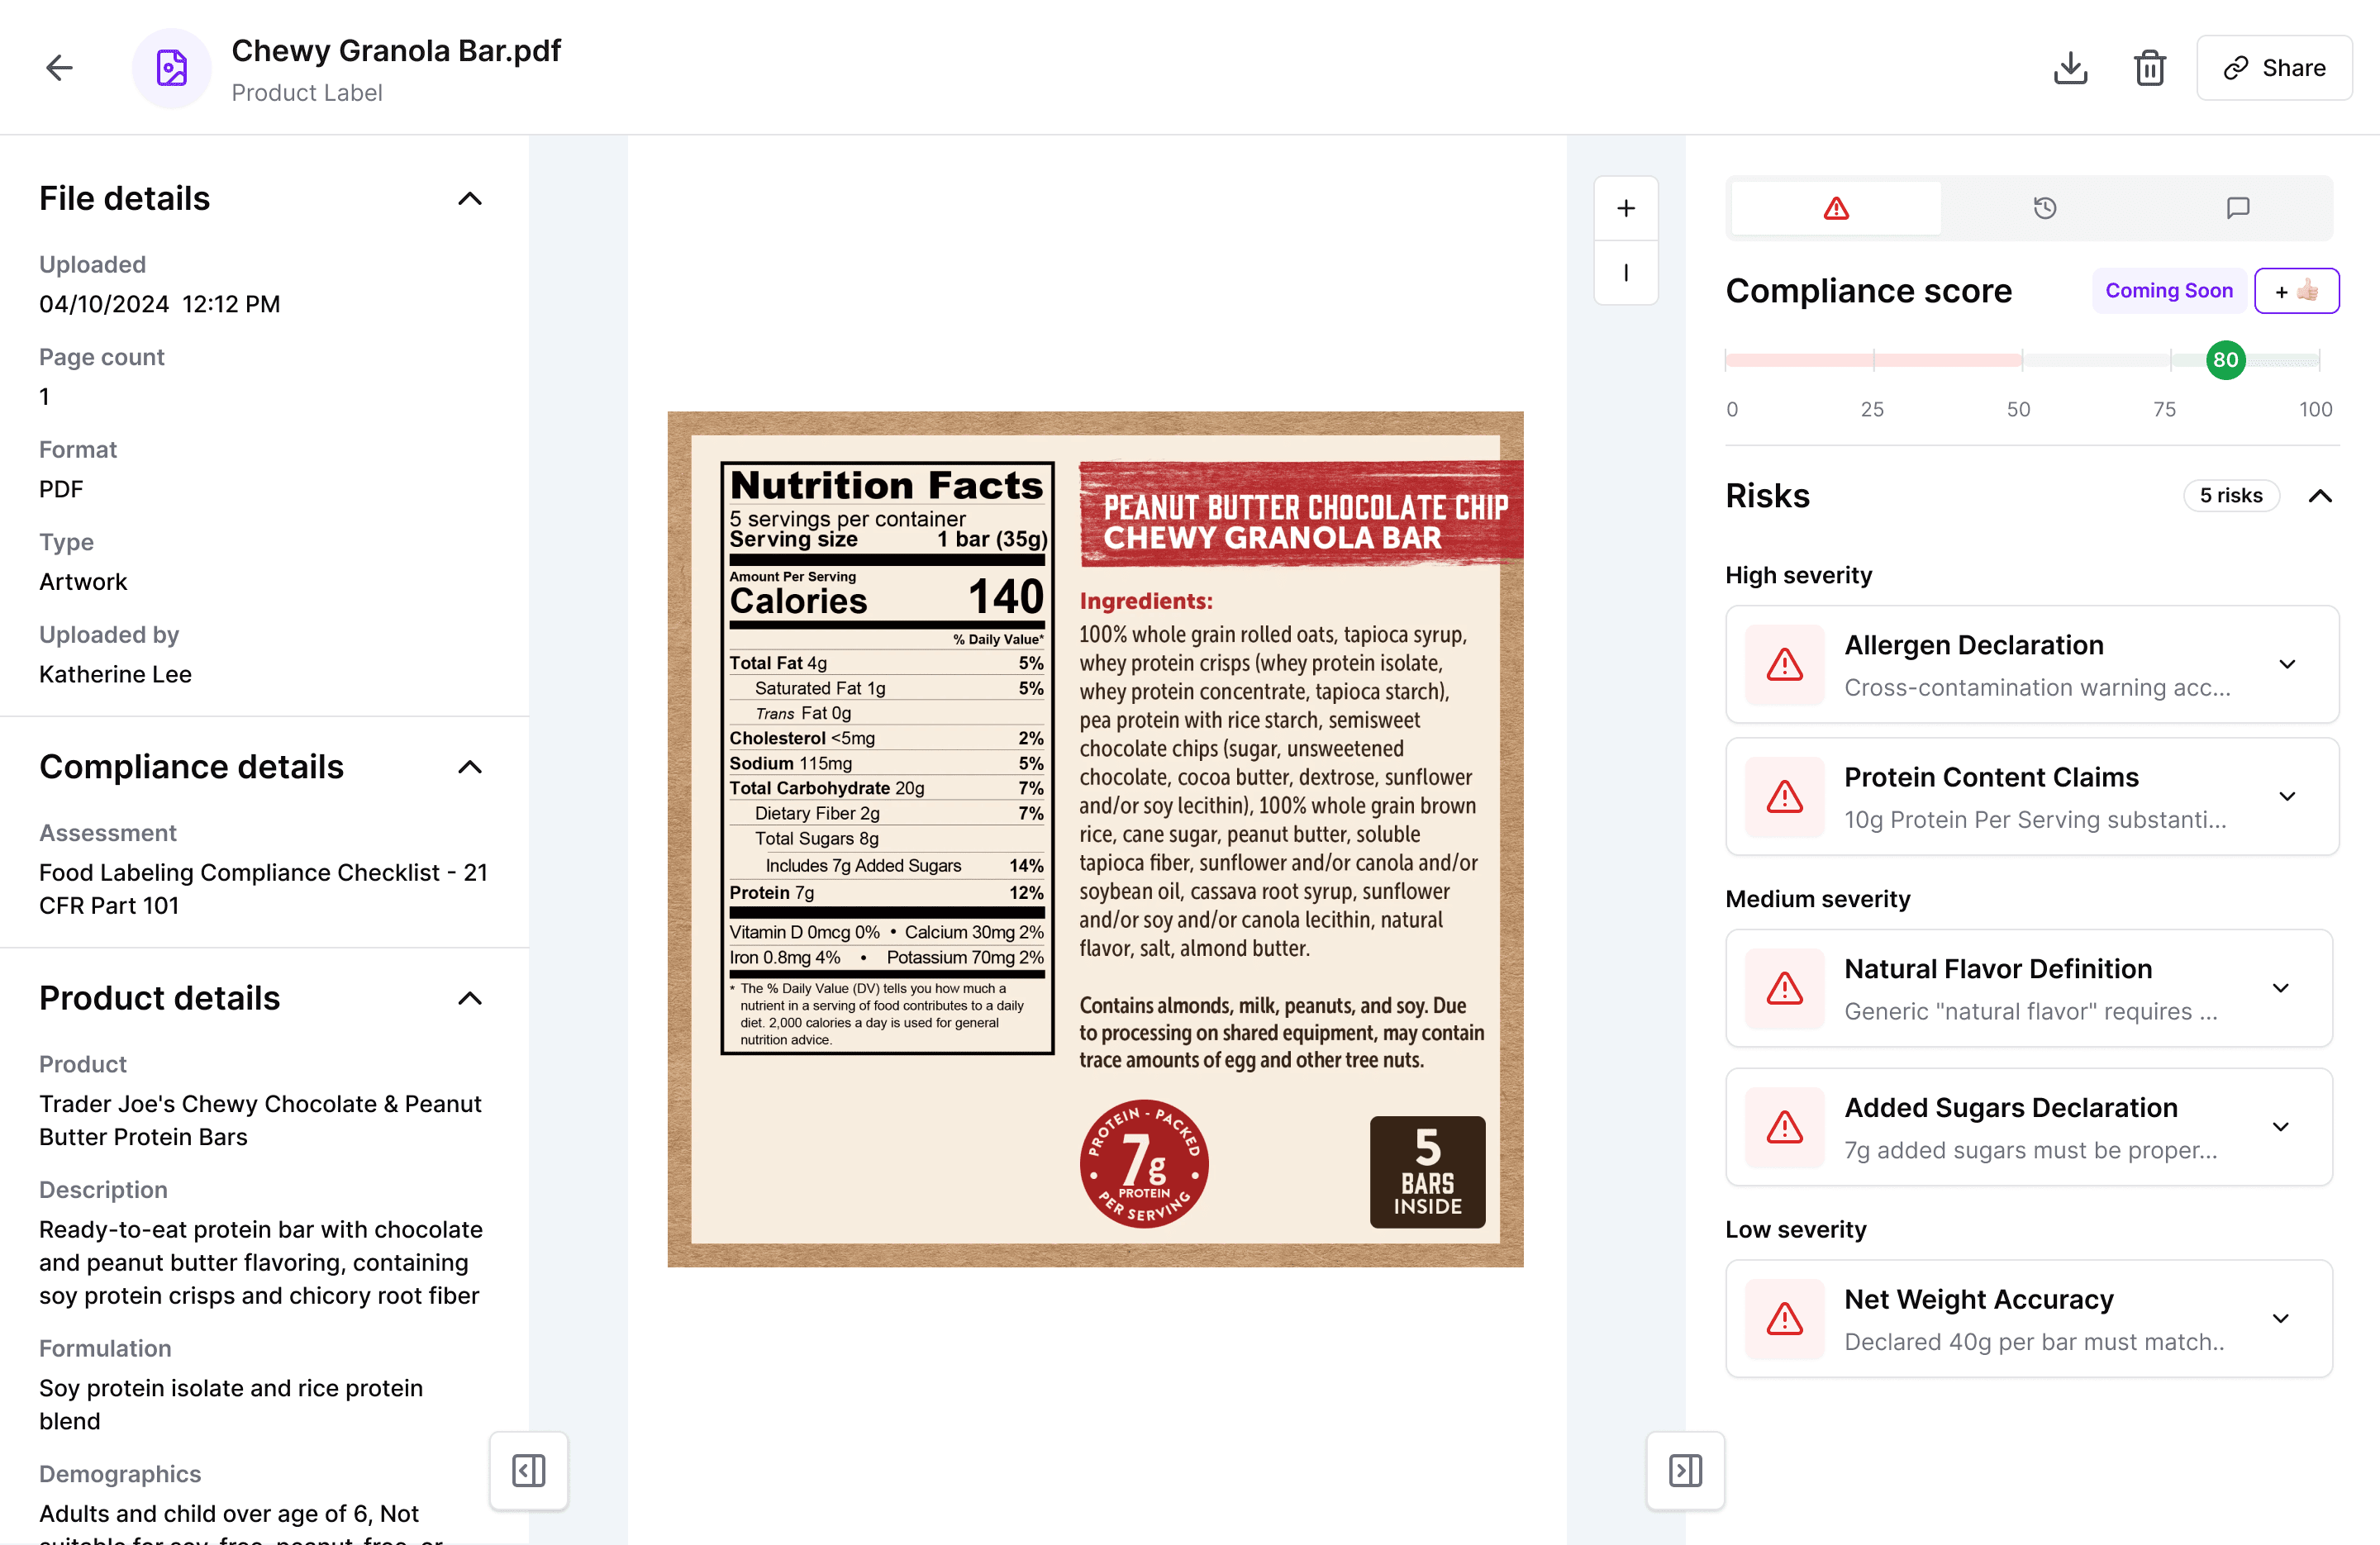Viewport: 2380px width, 1545px height.
Task: Zoom in the document with plus icon
Action: click(x=1626, y=208)
